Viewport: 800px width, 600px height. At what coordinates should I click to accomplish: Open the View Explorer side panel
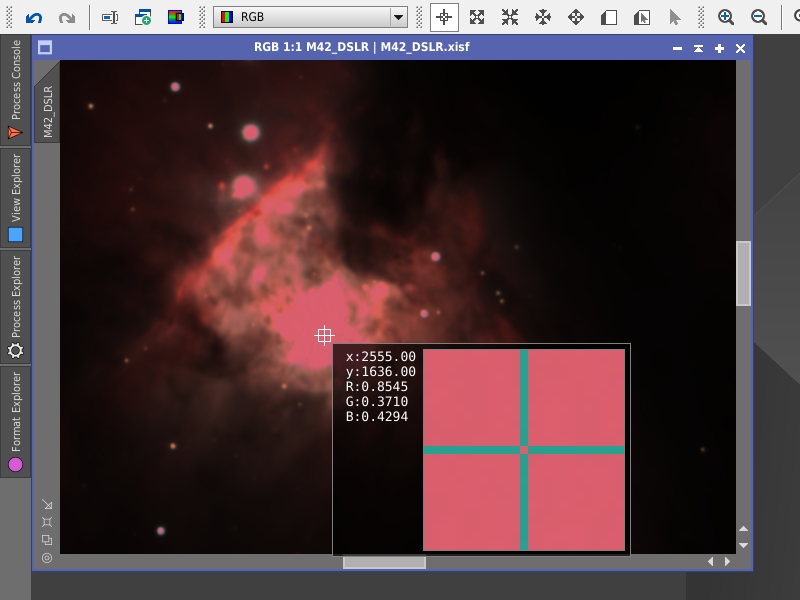coord(15,198)
